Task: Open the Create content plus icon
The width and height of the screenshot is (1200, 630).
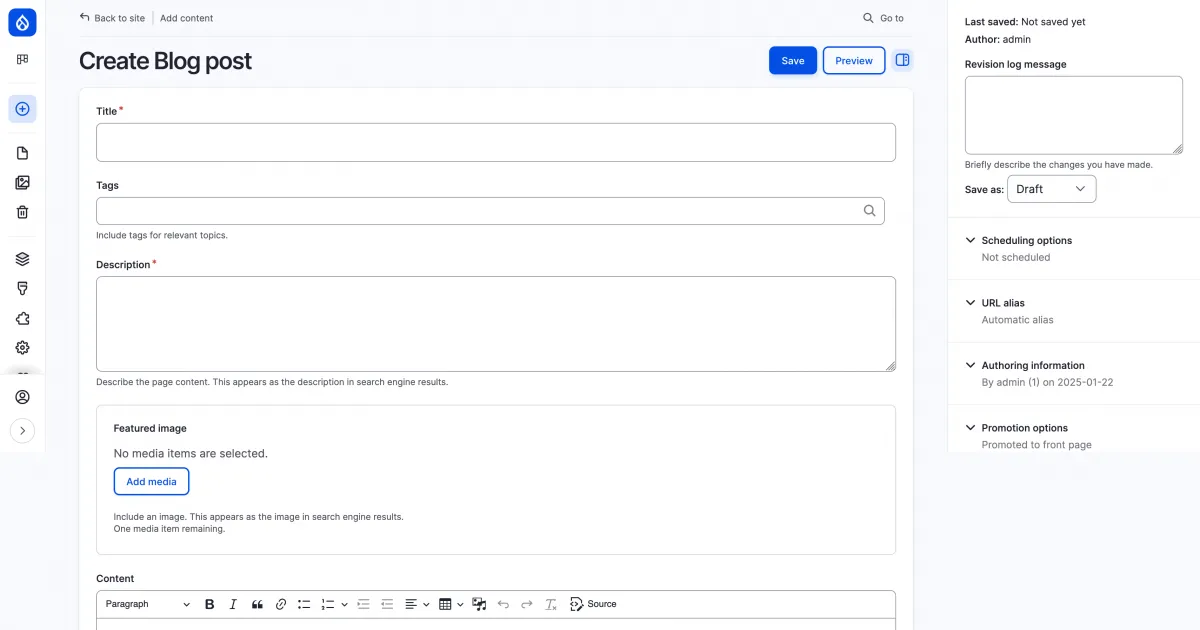Action: (22, 109)
